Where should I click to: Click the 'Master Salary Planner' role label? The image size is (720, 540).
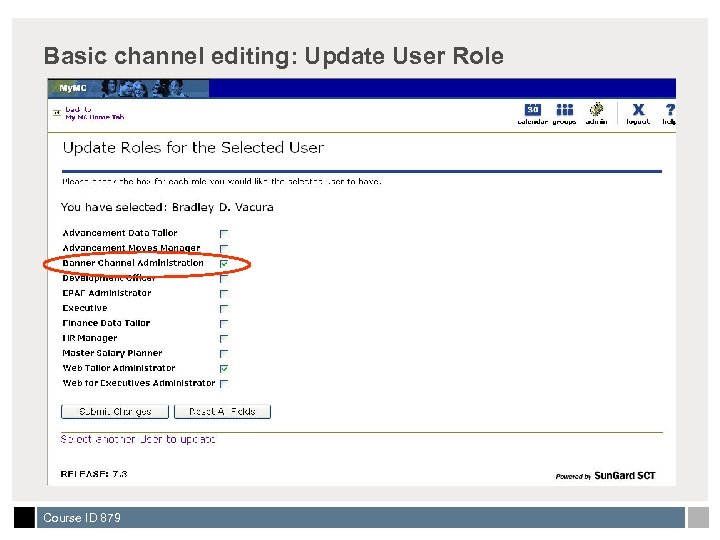coord(112,353)
